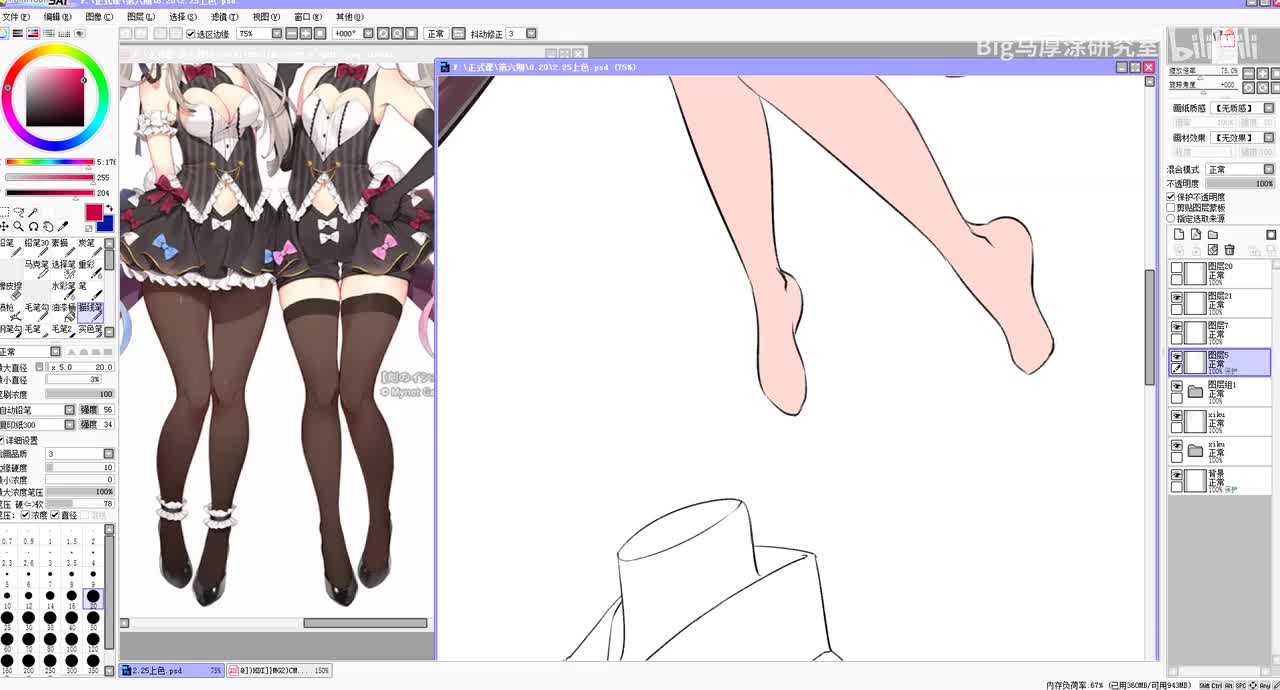Hide the 背景 layer eye icon
This screenshot has height=690, width=1280.
(x=1177, y=475)
